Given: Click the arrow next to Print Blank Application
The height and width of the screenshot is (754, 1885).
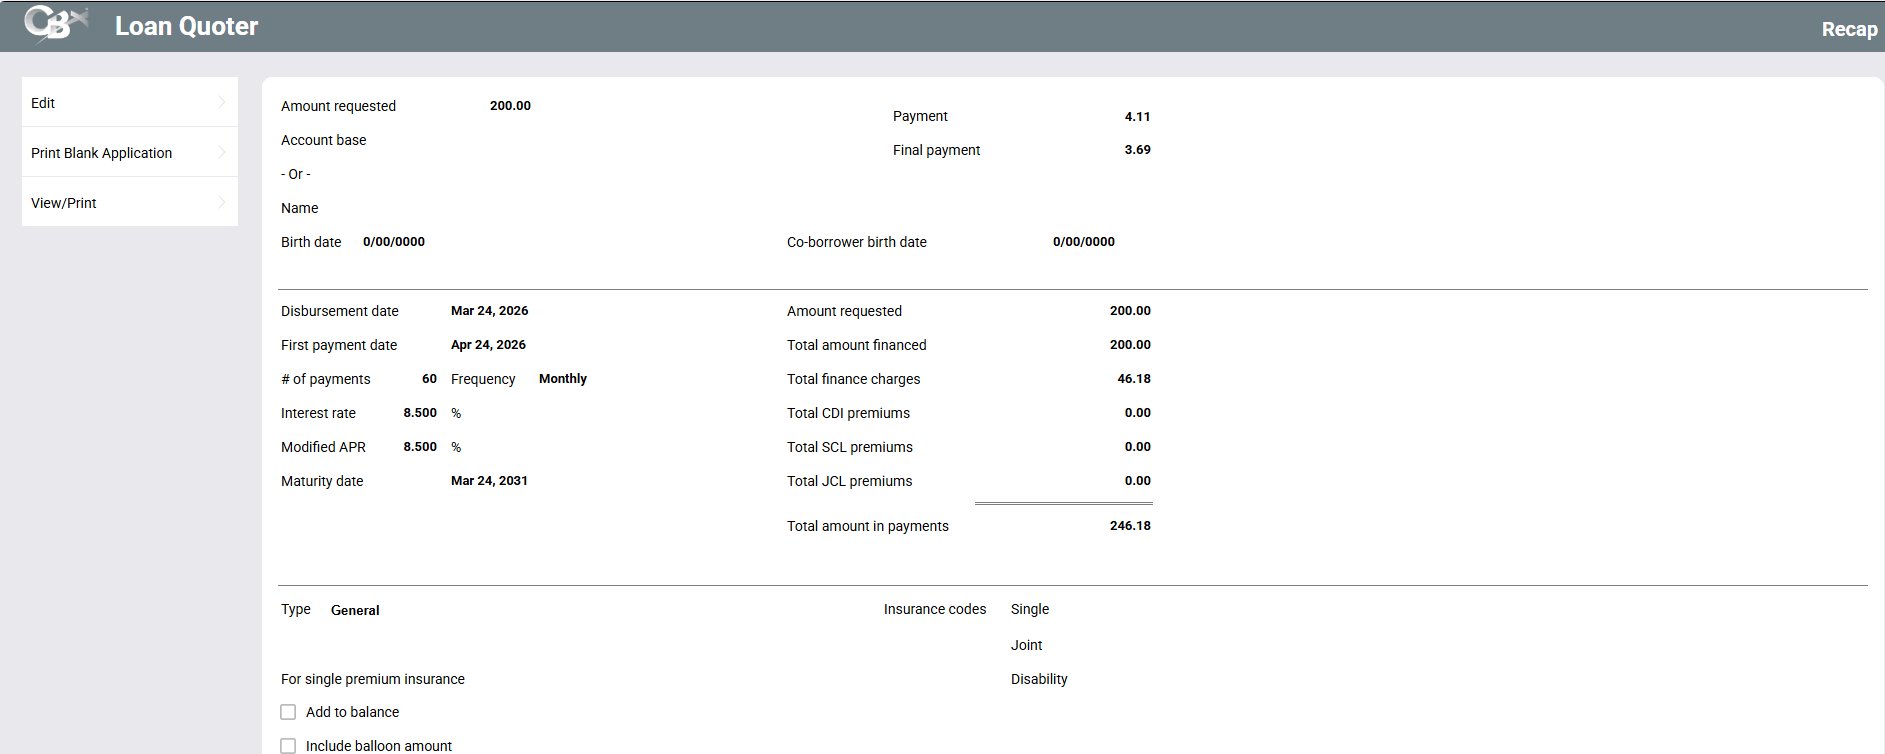Looking at the screenshot, I should pos(222,152).
